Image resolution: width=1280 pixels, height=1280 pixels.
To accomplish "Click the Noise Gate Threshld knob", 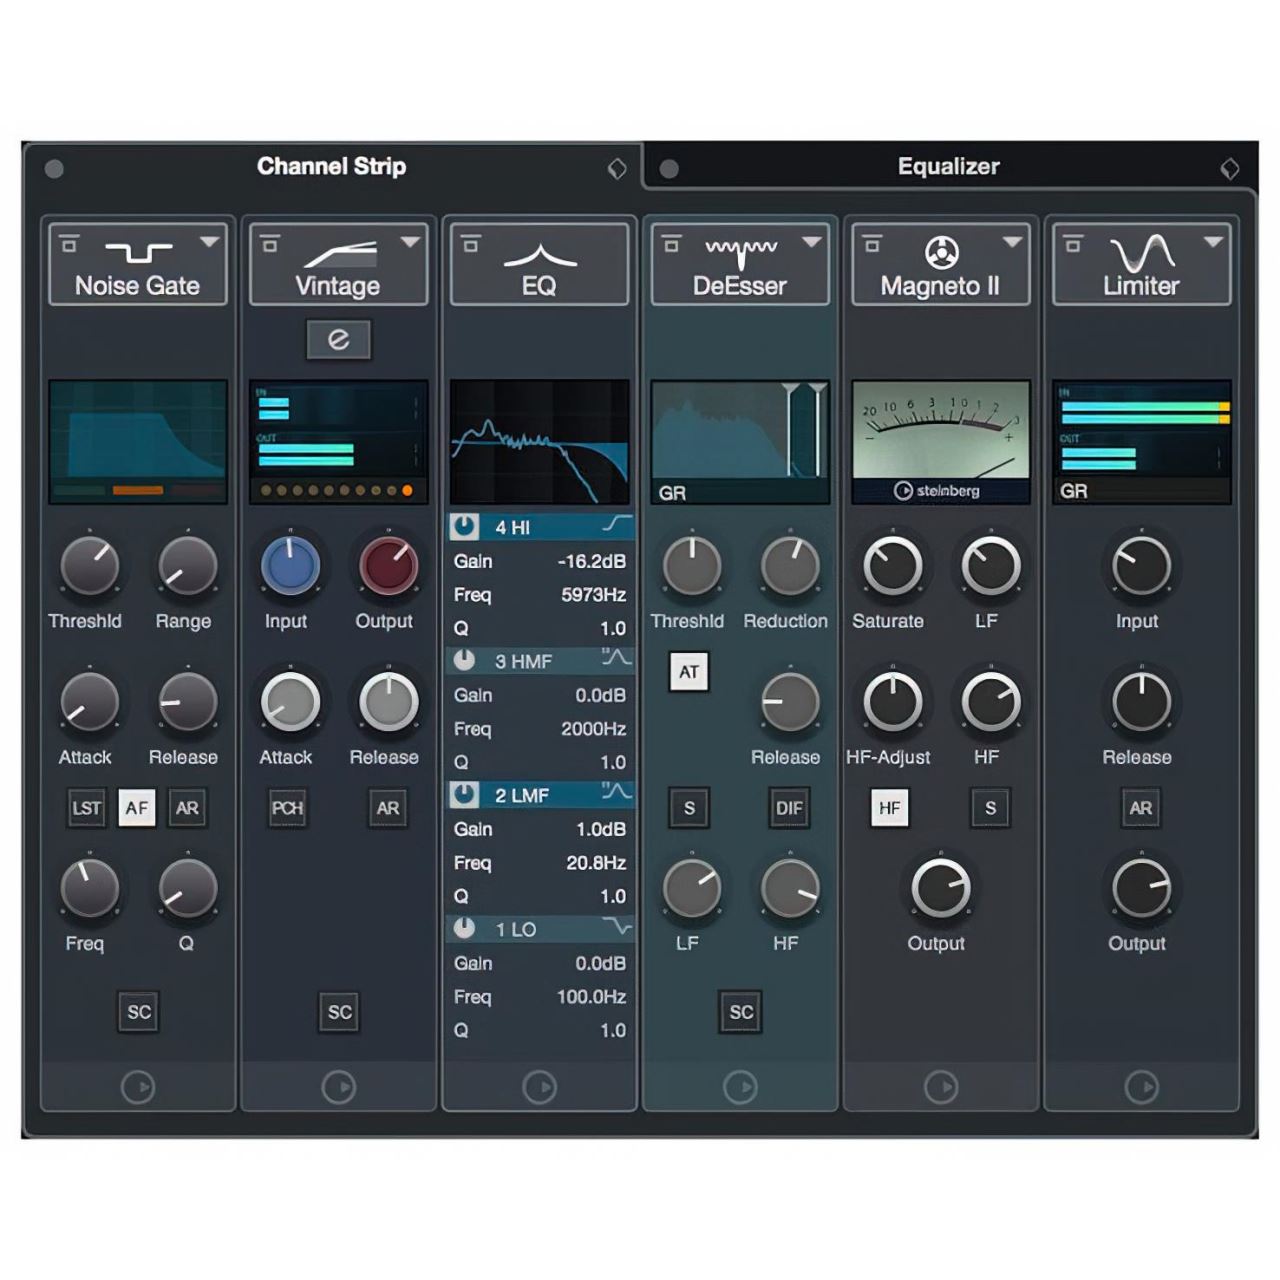I will [x=90, y=566].
